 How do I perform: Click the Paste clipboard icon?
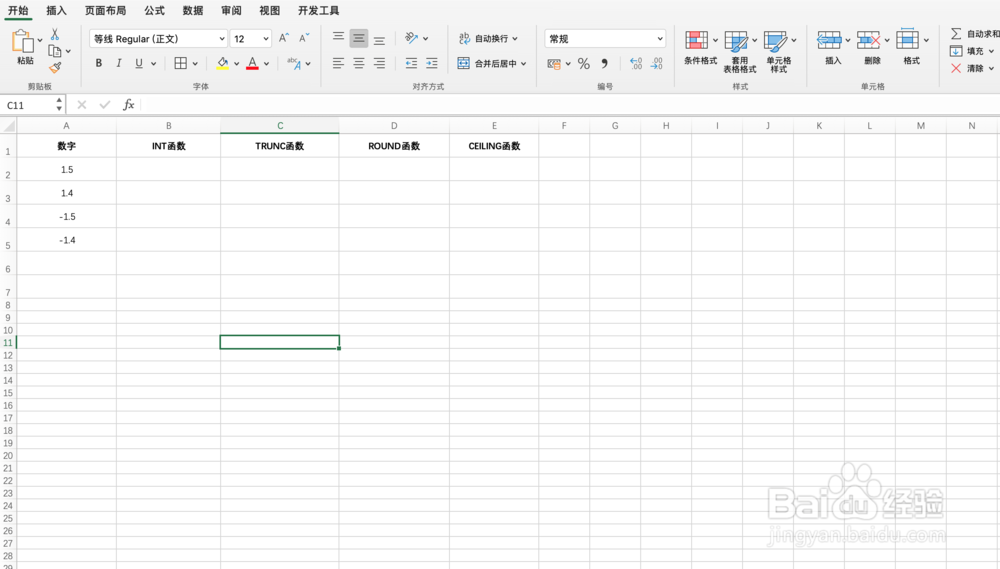[x=22, y=41]
